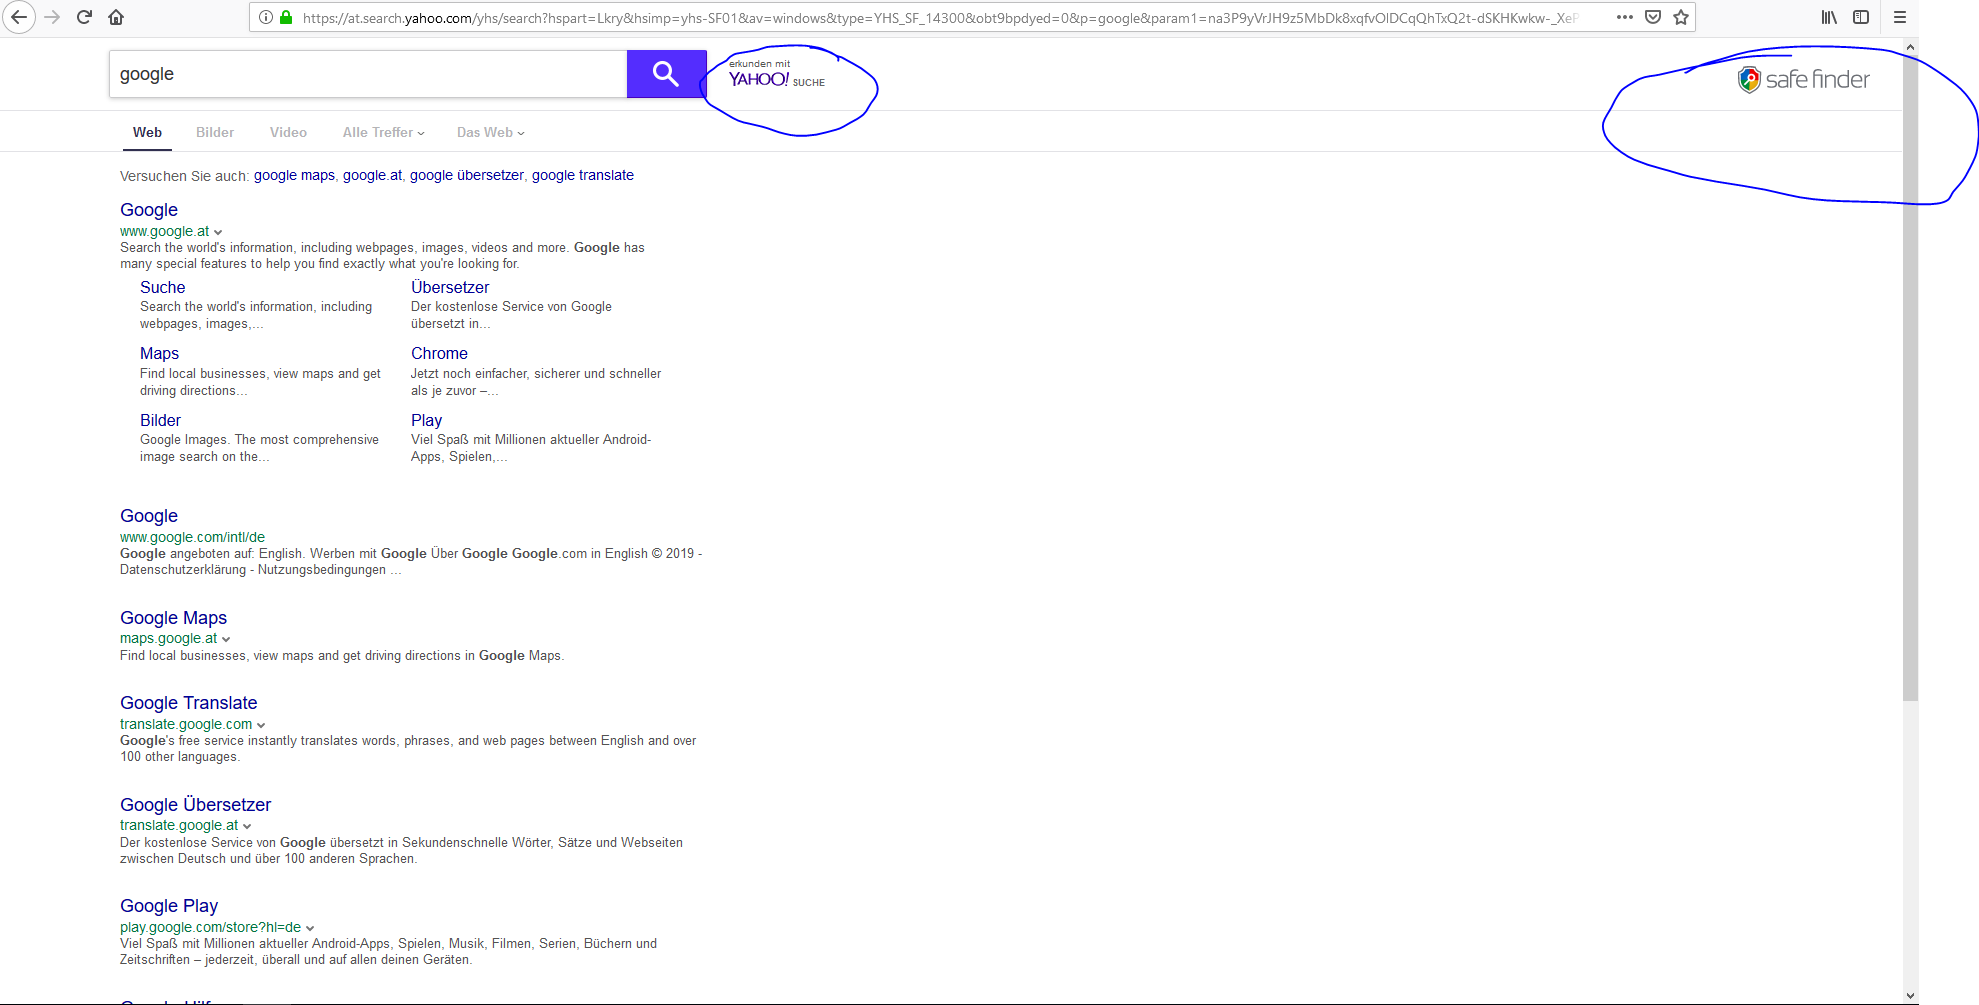Open dropdown arrow beside maps.google.at
Screen dimensions: 1979x1005
point(226,639)
